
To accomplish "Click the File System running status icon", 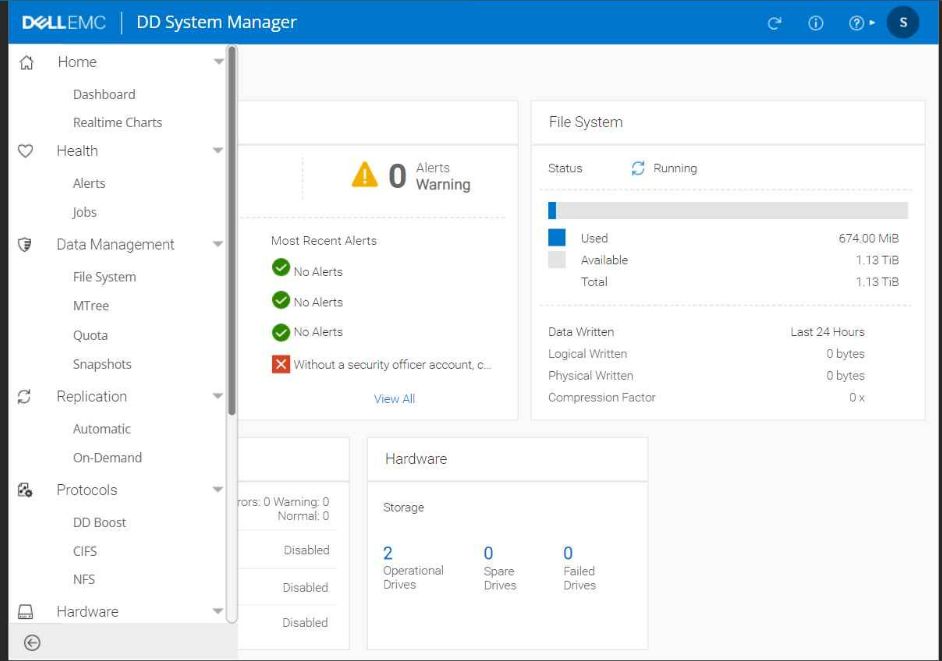I will point(638,168).
